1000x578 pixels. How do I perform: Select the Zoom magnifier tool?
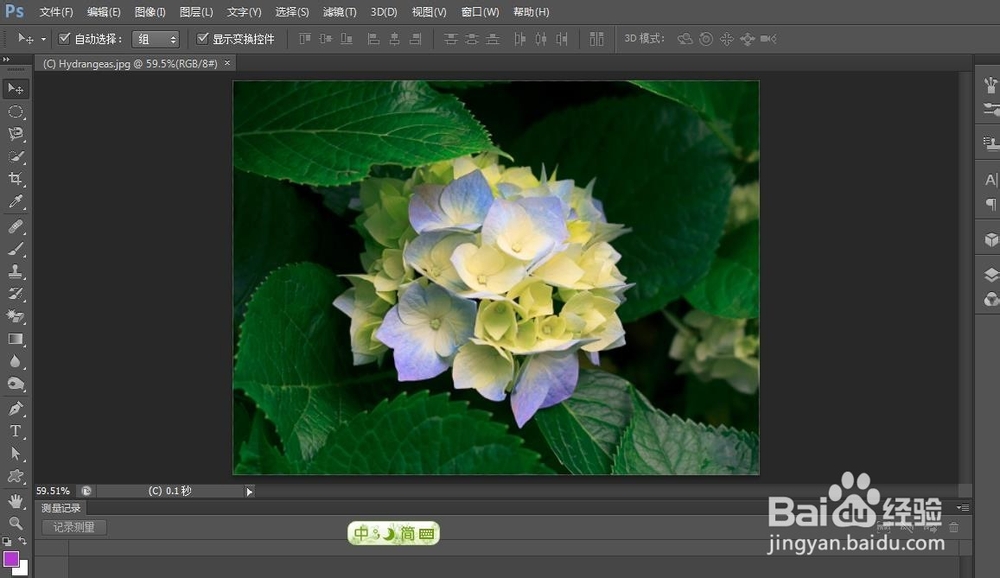pos(15,523)
